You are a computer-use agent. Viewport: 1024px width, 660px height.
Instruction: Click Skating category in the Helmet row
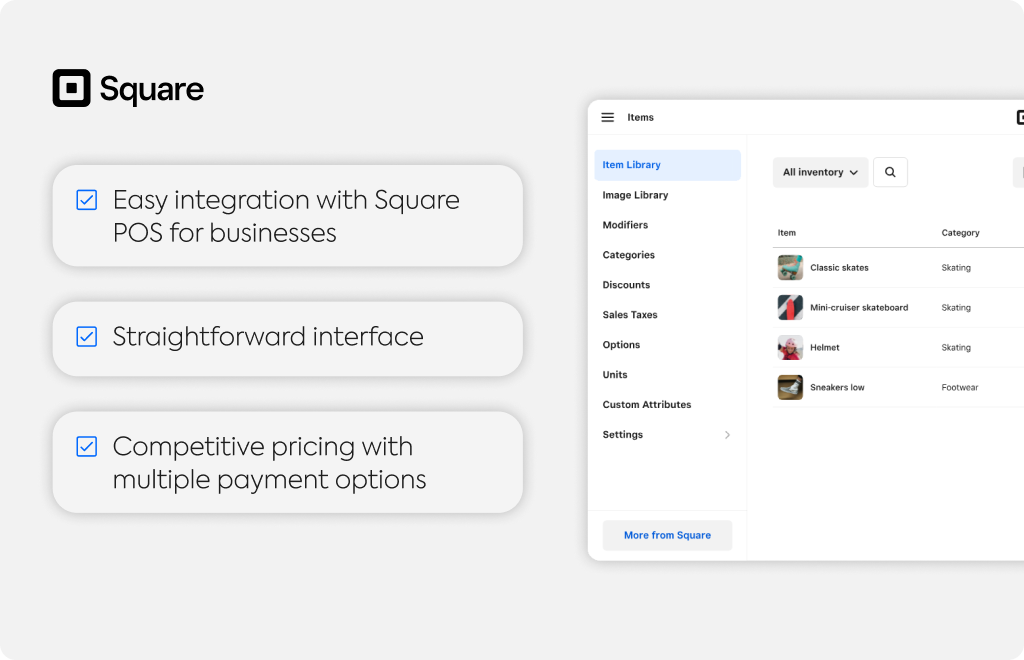coord(955,348)
